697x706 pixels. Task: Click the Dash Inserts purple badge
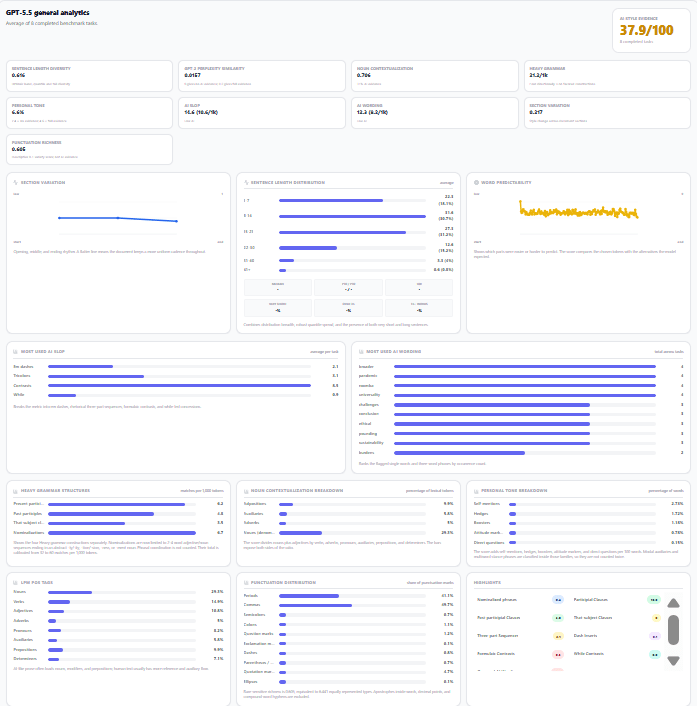[655, 636]
